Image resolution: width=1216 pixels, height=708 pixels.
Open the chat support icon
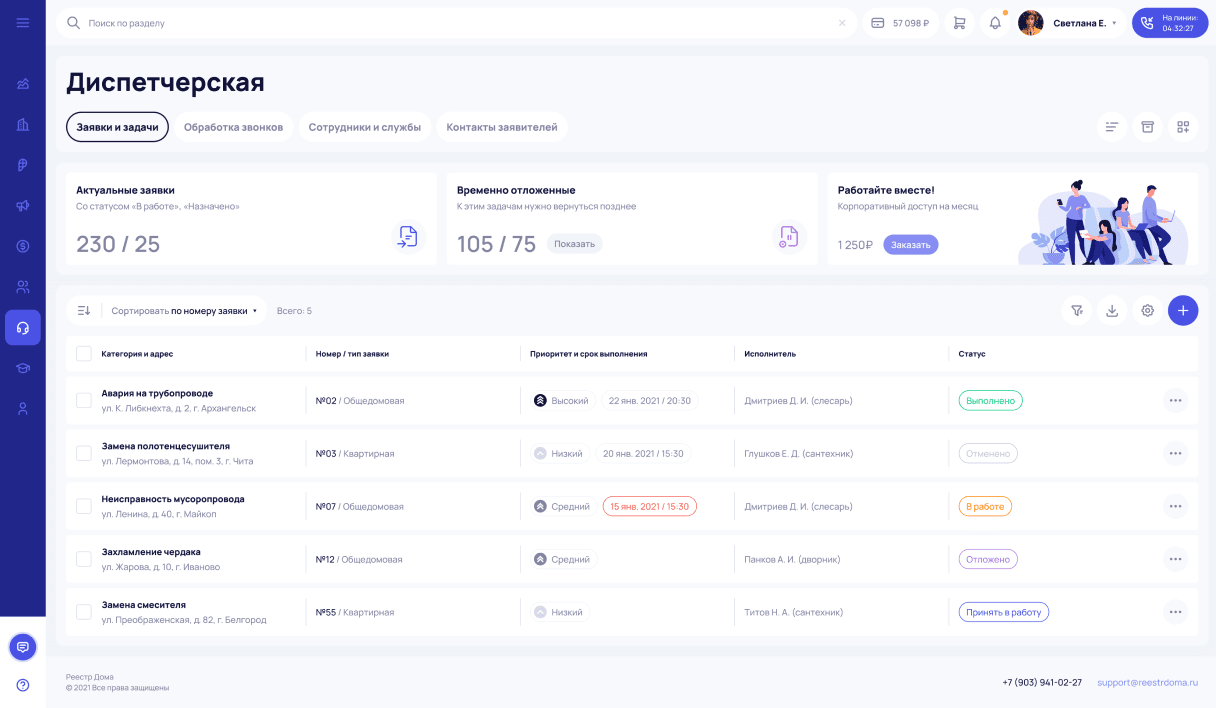click(23, 647)
